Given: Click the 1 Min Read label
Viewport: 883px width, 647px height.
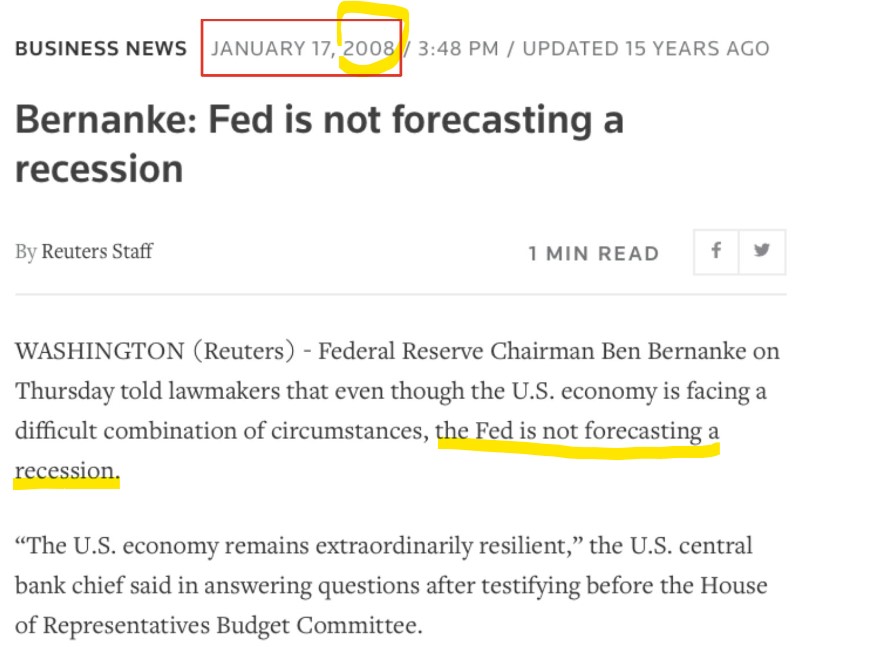Looking at the screenshot, I should [x=594, y=253].
